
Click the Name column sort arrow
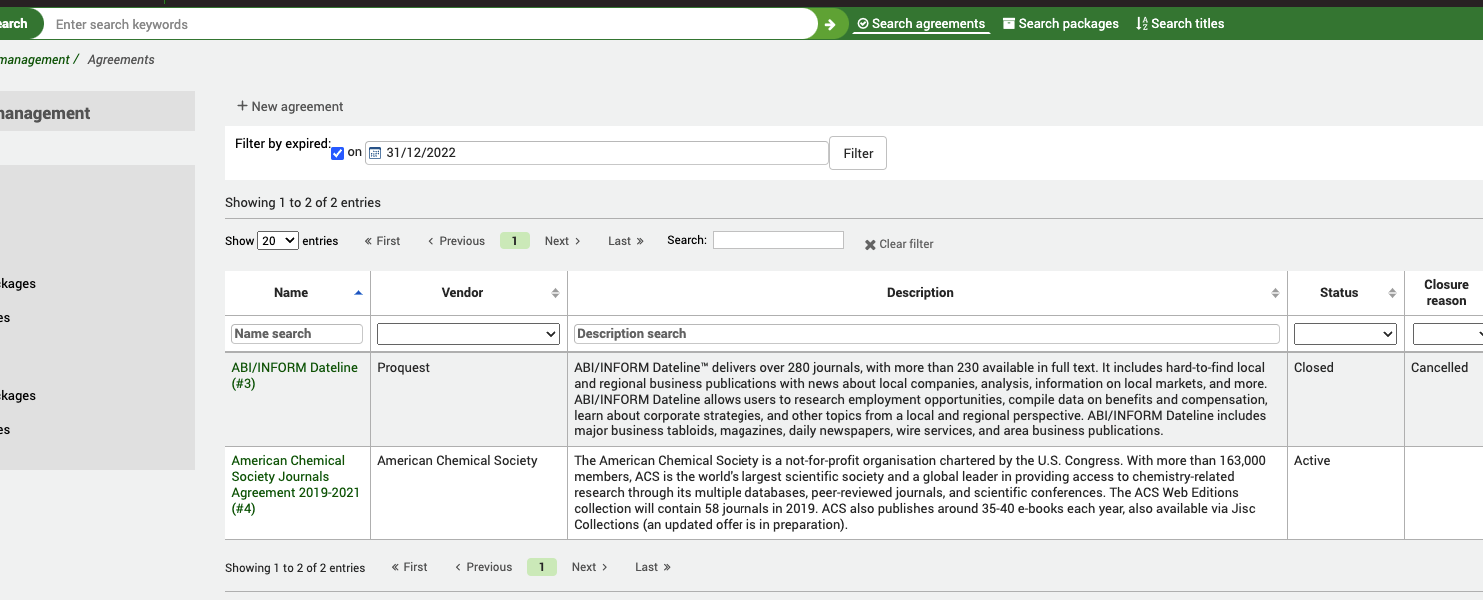tap(357, 292)
